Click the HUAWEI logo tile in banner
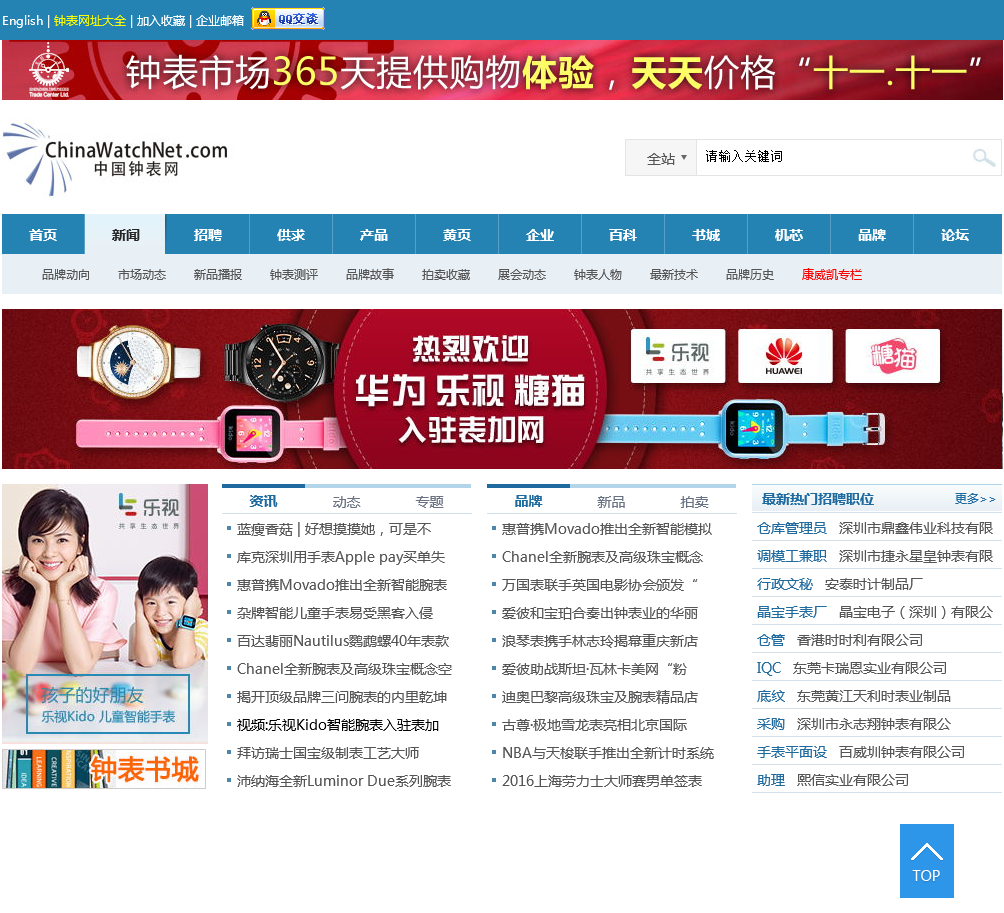 tap(785, 356)
